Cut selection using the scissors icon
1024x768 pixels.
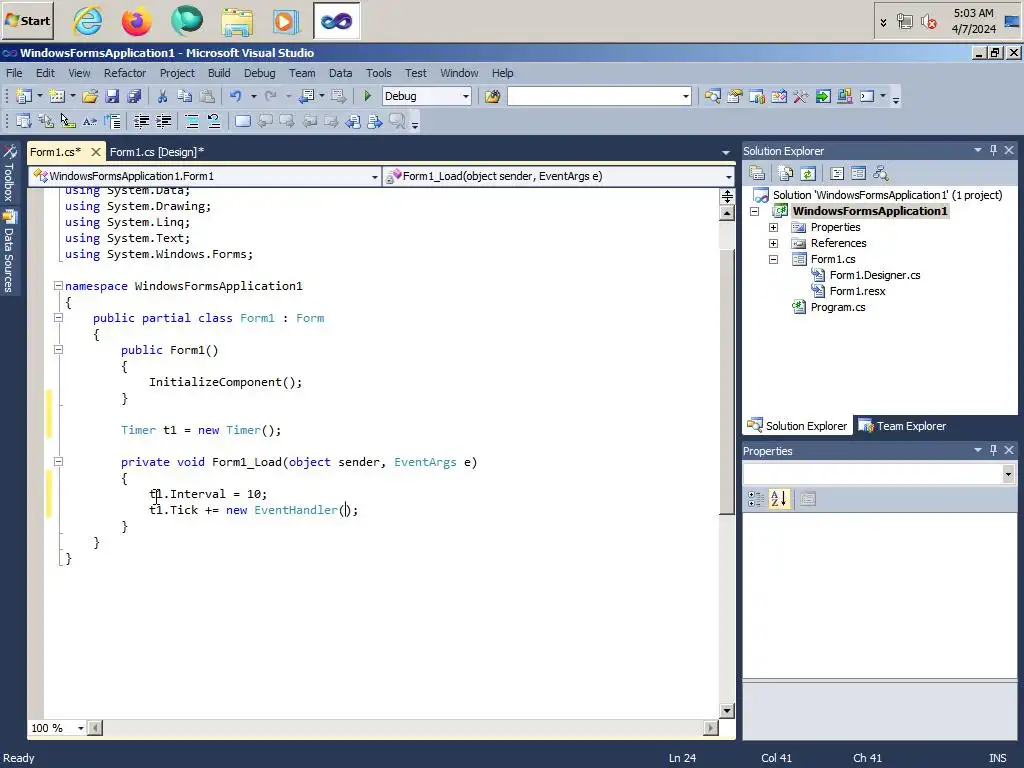tap(163, 97)
